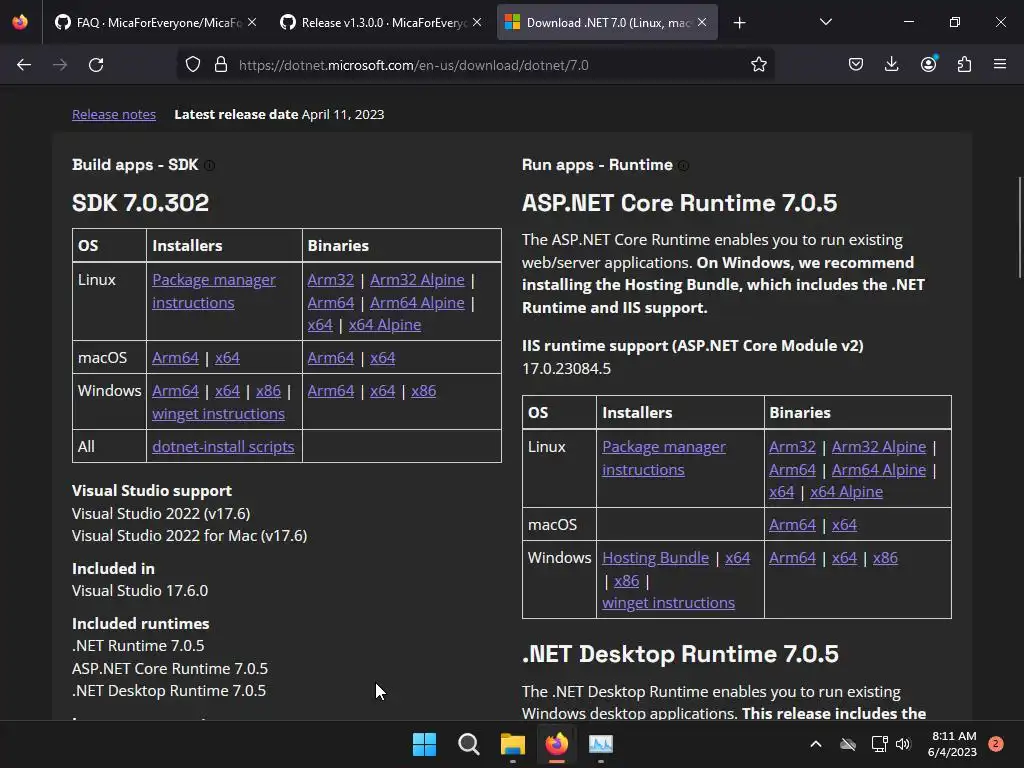The width and height of the screenshot is (1024, 768).
Task: Go back to the previous page
Action: point(24,65)
